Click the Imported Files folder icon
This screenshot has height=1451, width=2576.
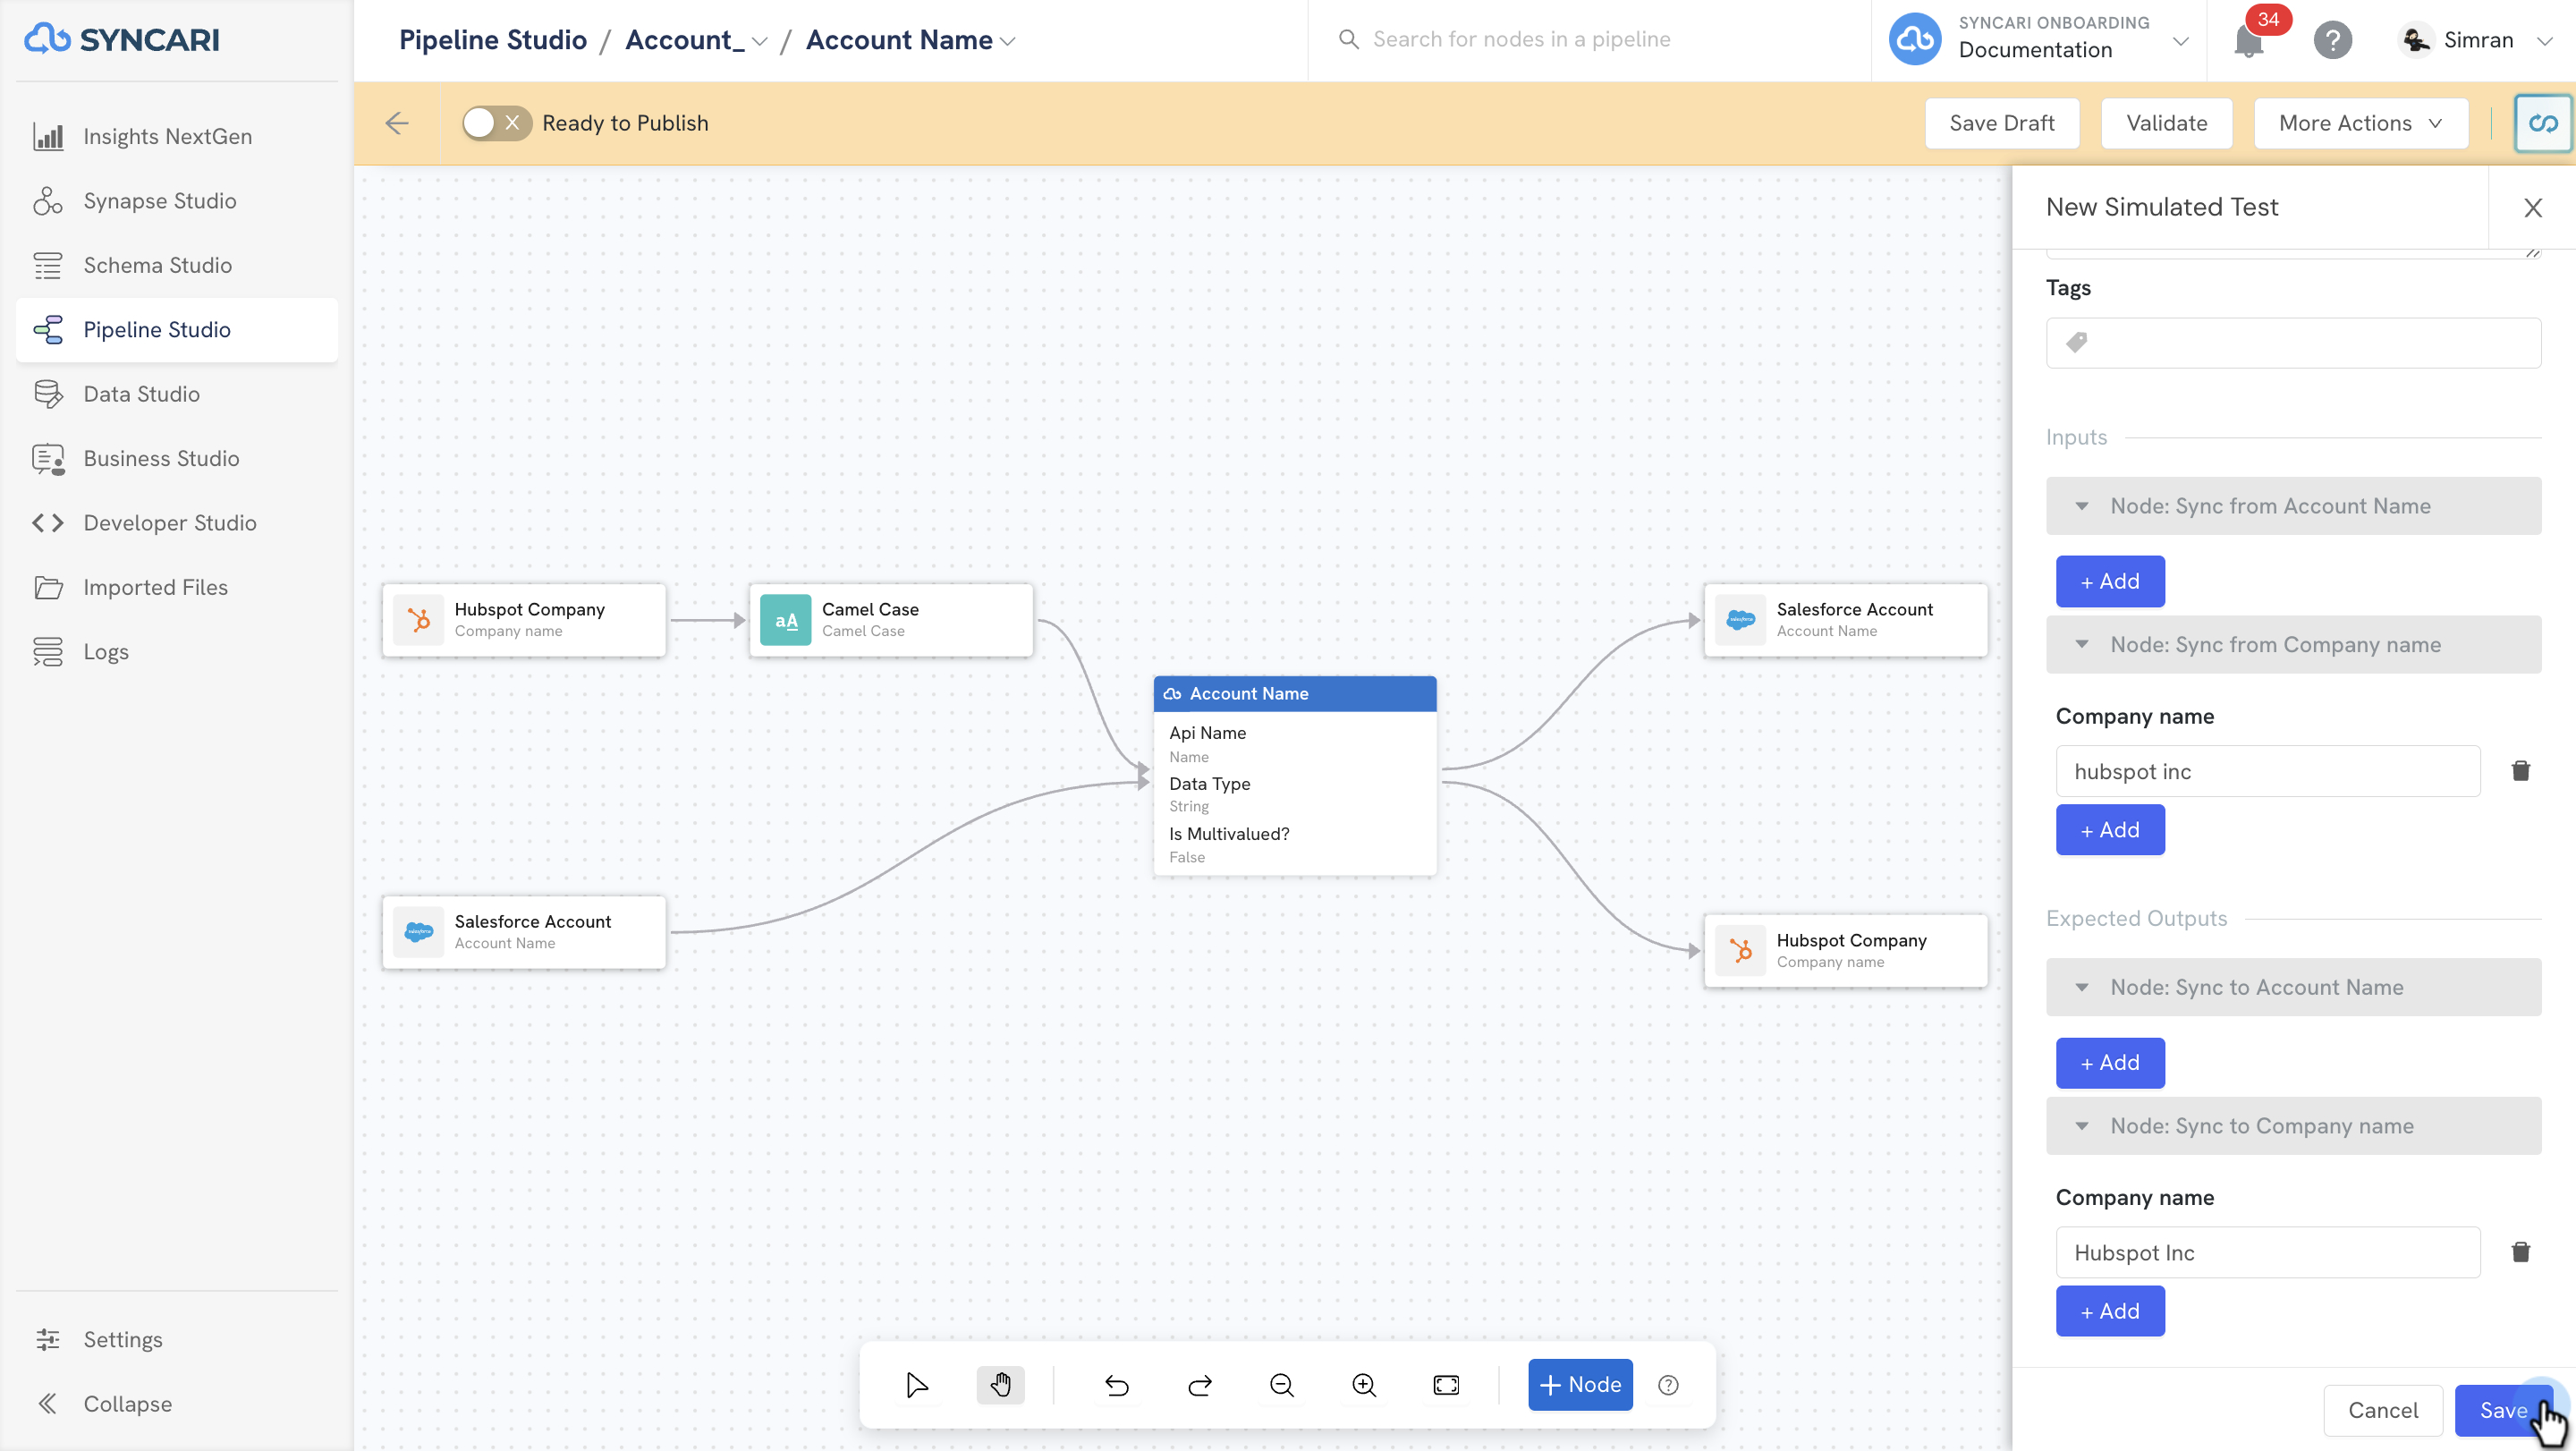(47, 587)
